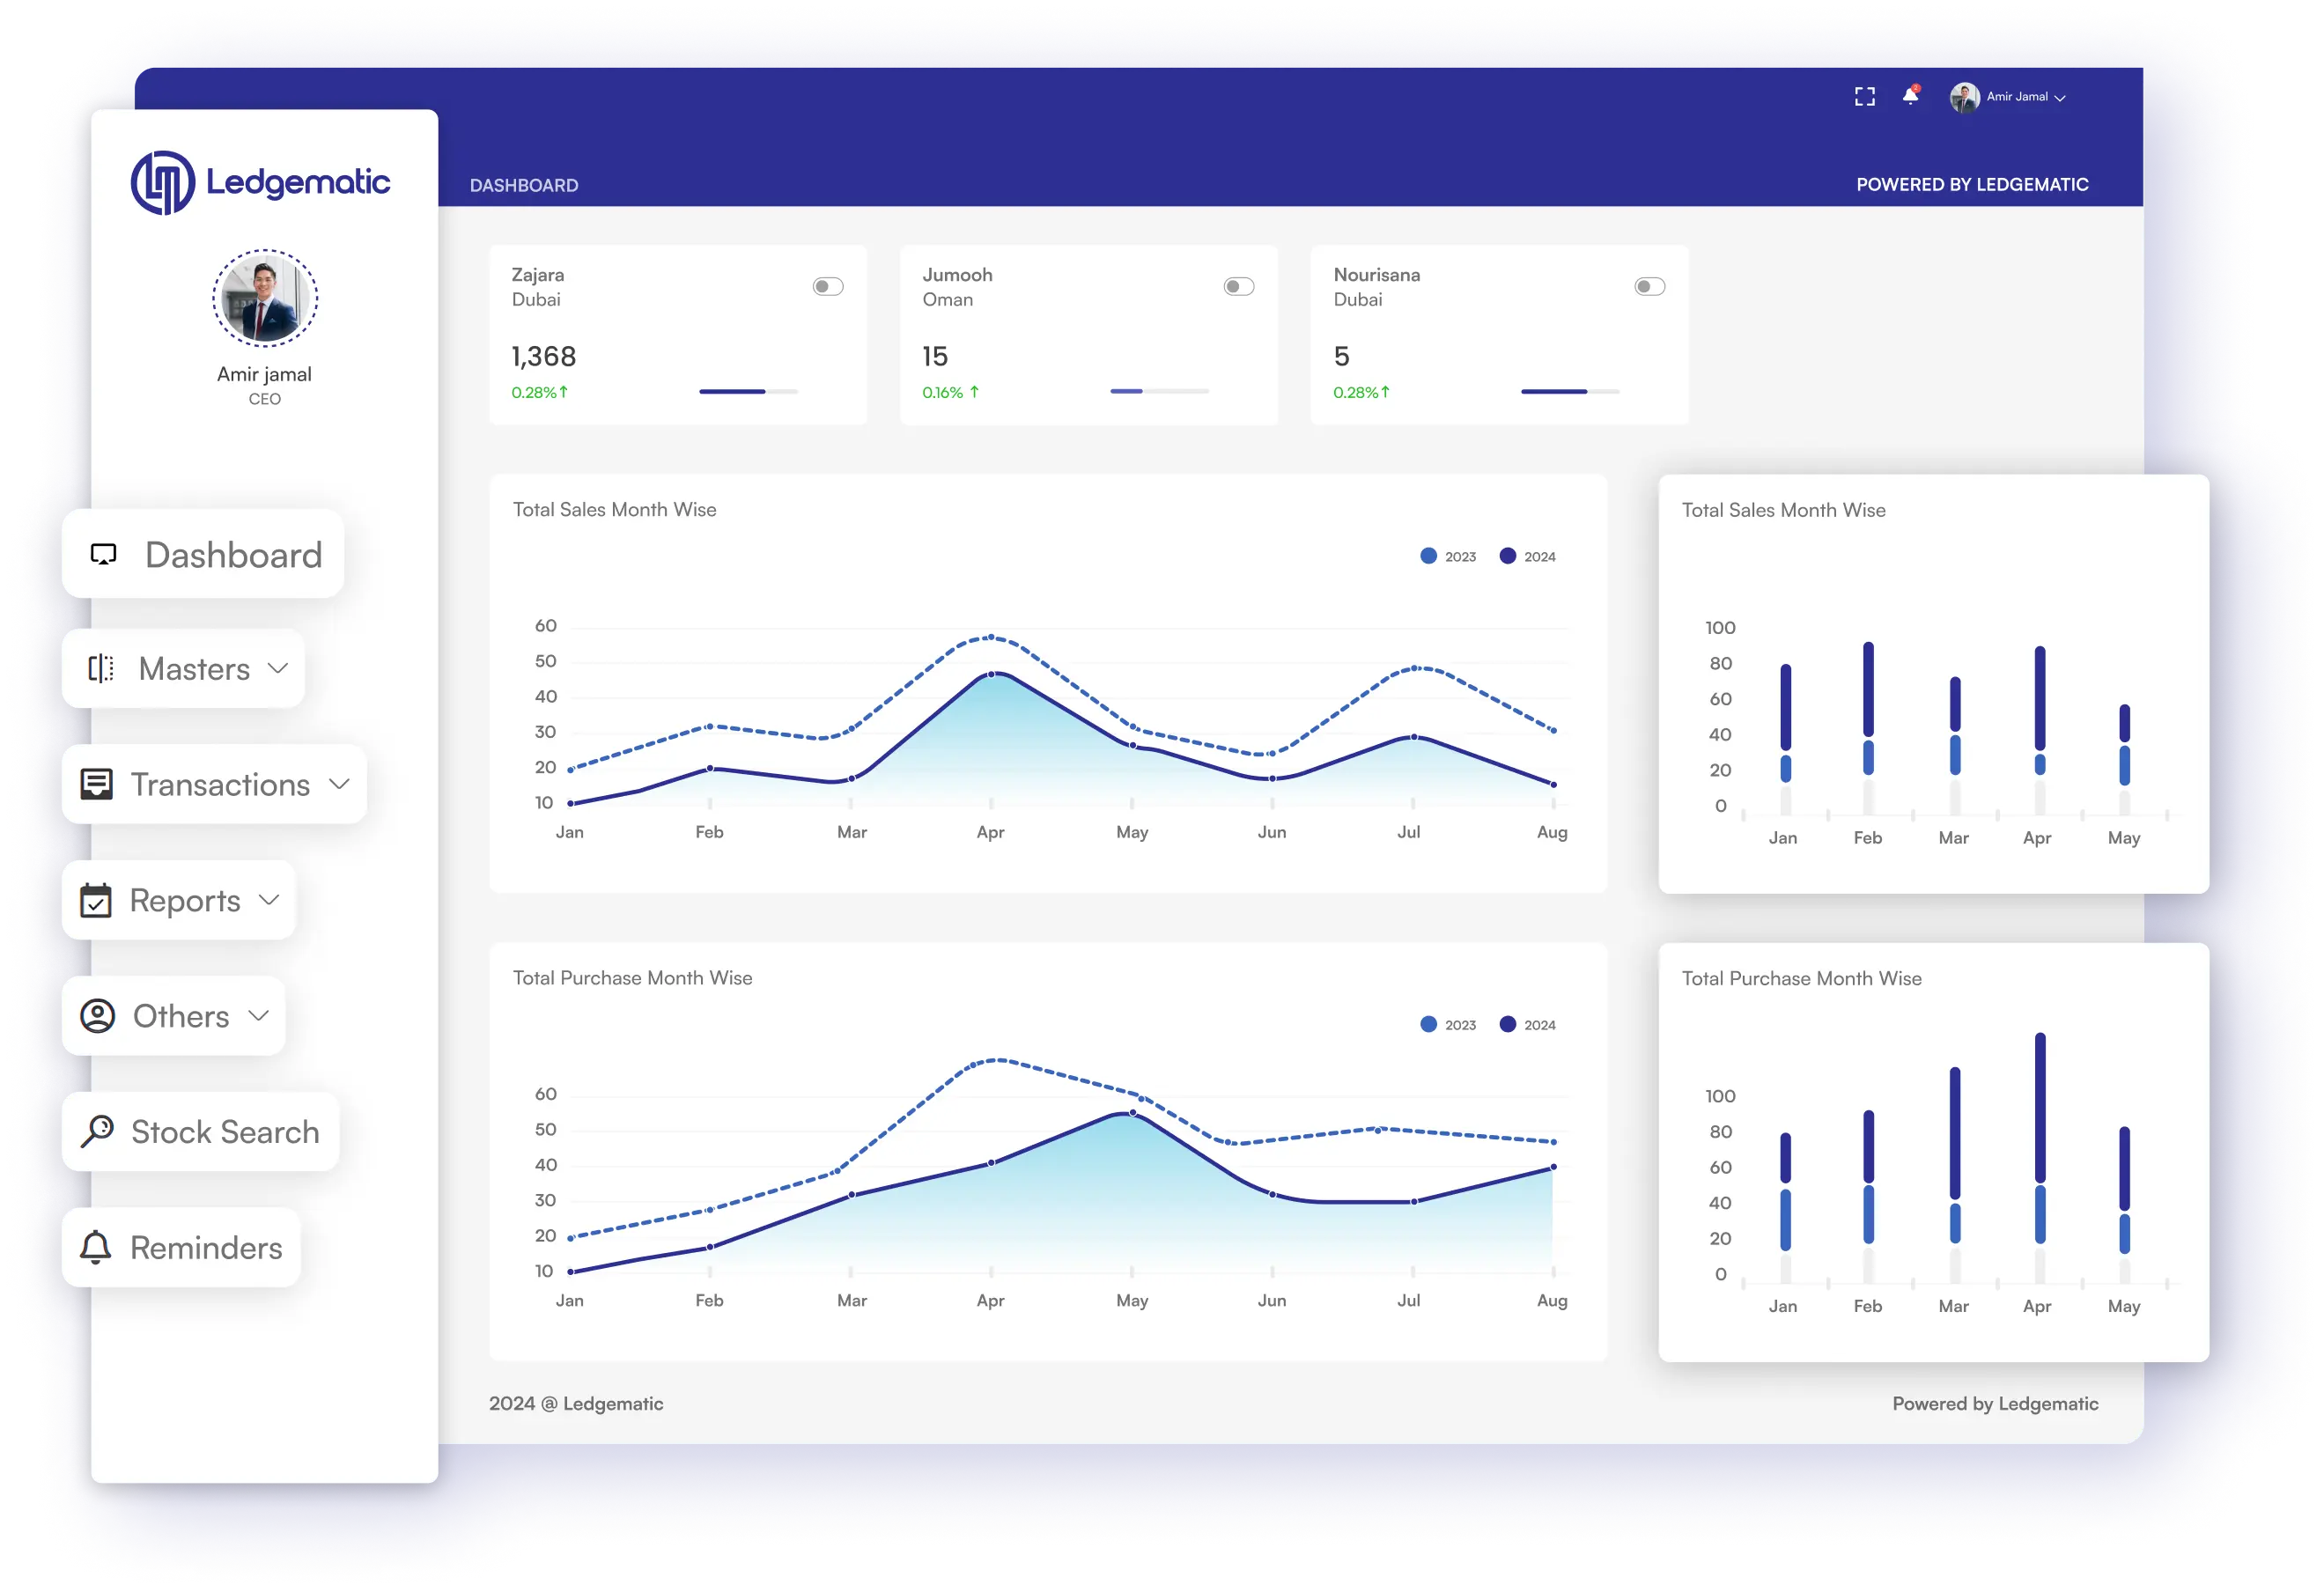
Task: Open notifications from the bell icon
Action: [x=1910, y=96]
